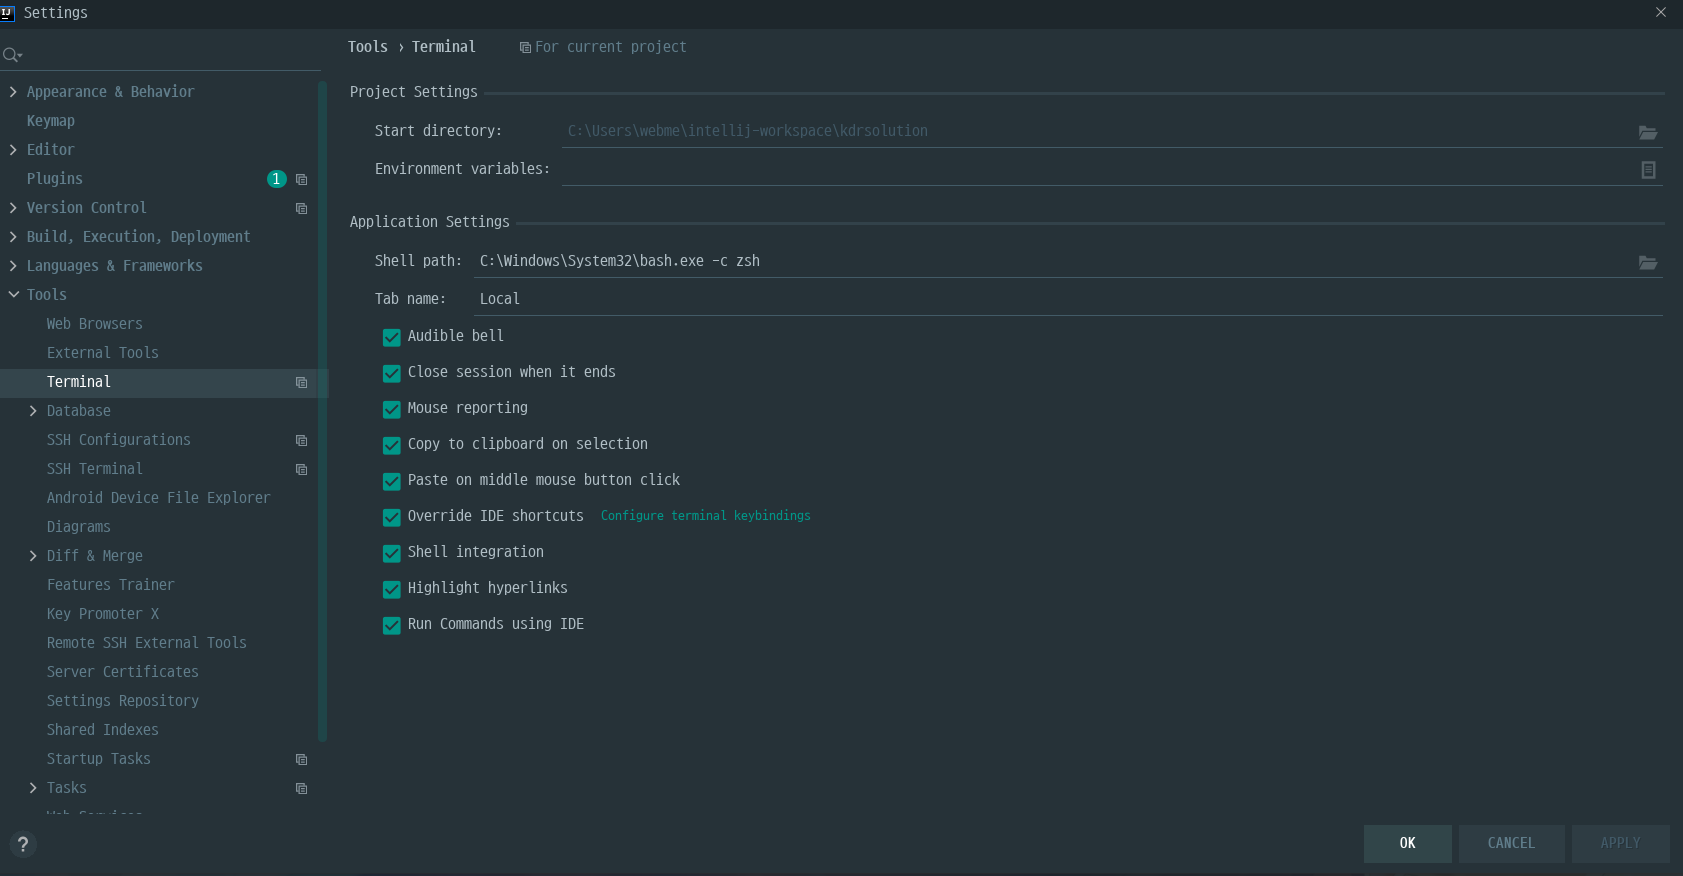Click the Cancel button
The width and height of the screenshot is (1683, 876).
1511,844
